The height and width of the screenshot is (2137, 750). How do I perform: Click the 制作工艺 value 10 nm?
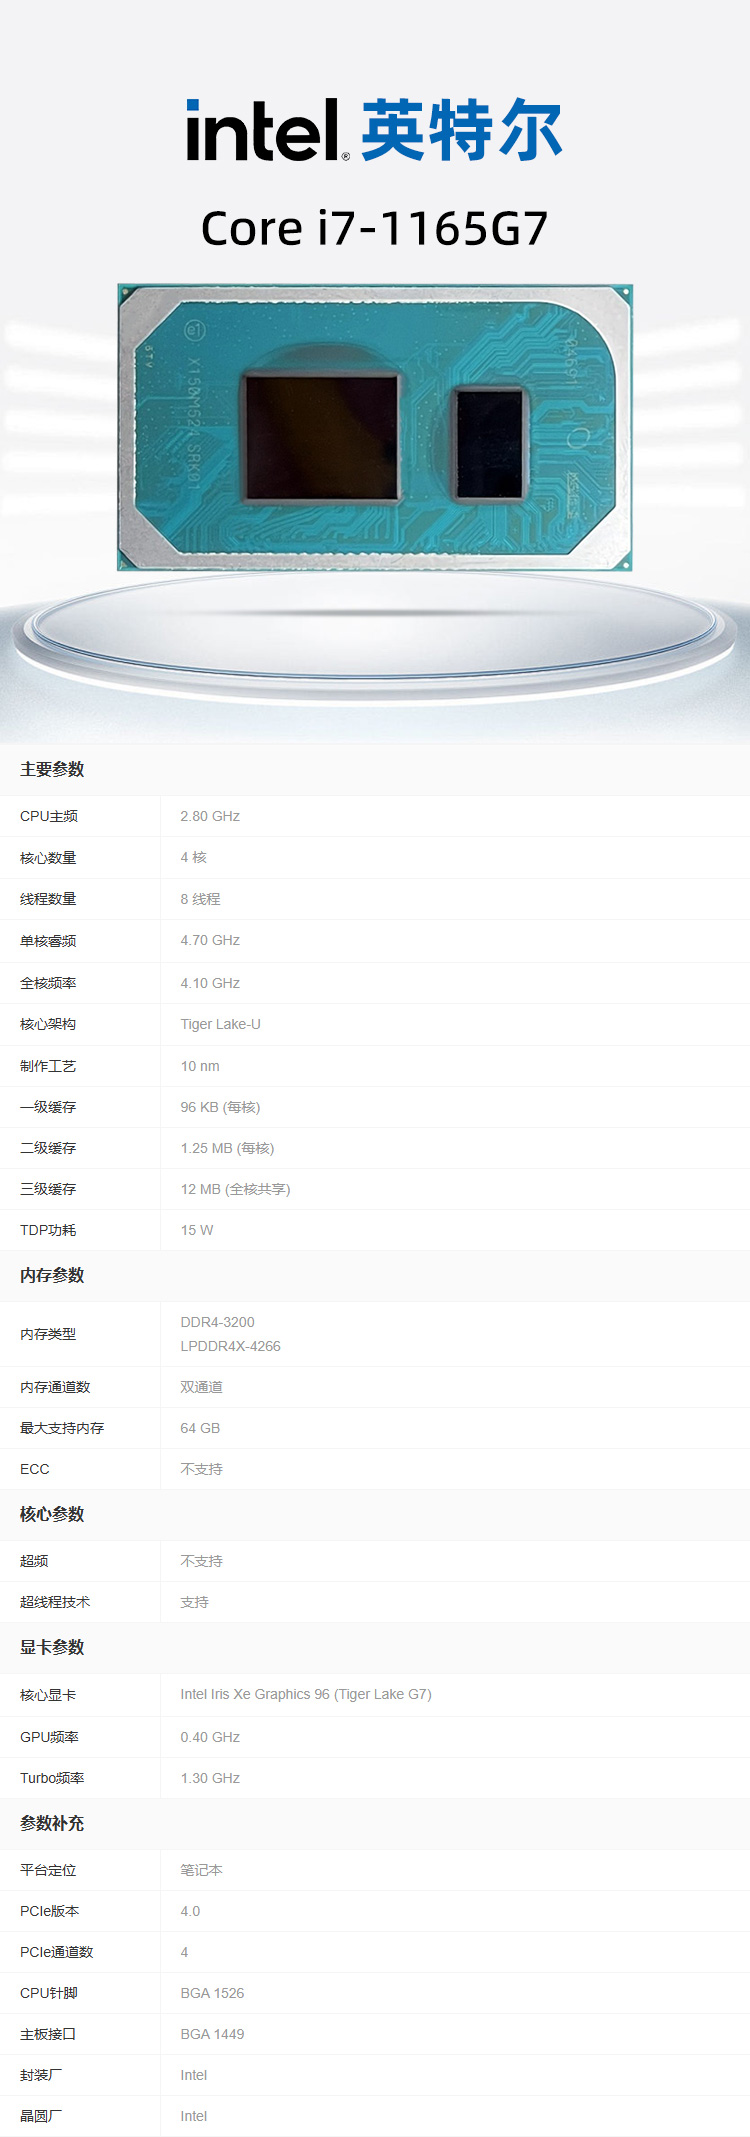pos(200,1066)
